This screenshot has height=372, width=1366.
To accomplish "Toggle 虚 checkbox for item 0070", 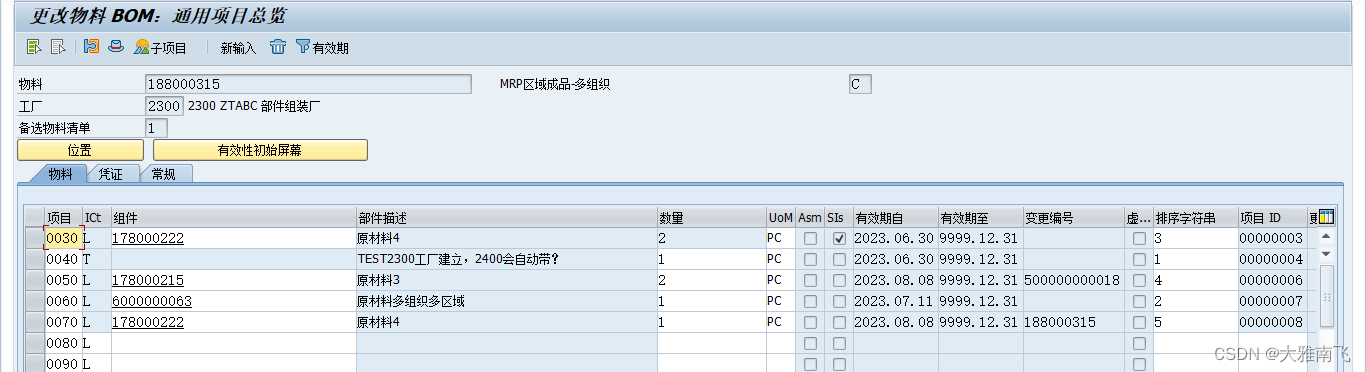I will coord(1139,323).
